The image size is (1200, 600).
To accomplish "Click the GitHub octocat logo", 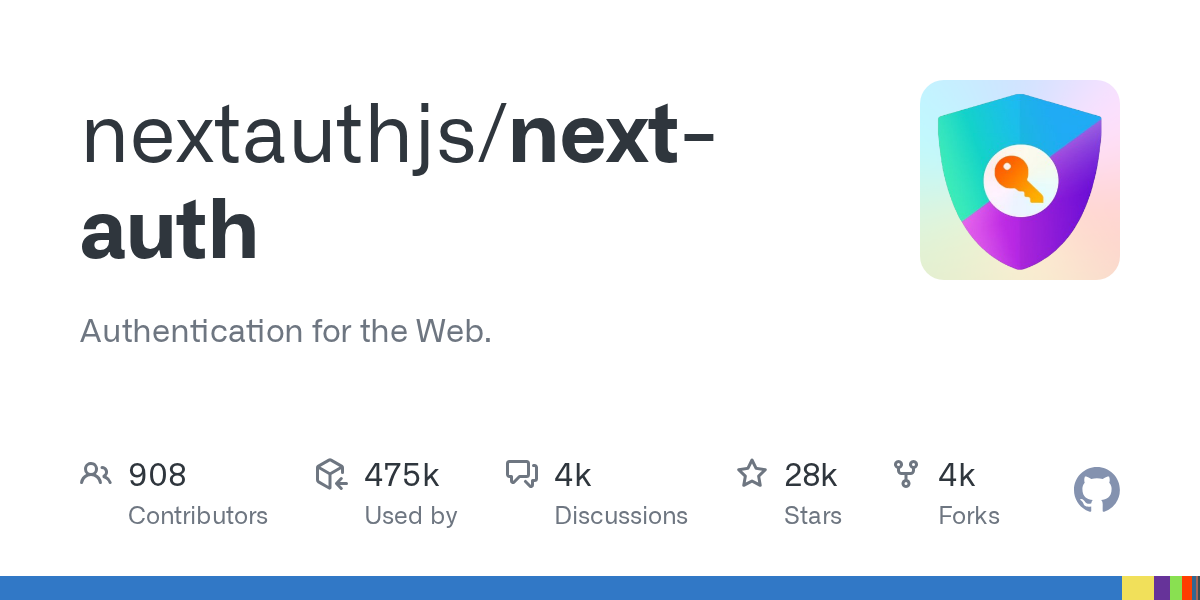I will click(x=1096, y=490).
